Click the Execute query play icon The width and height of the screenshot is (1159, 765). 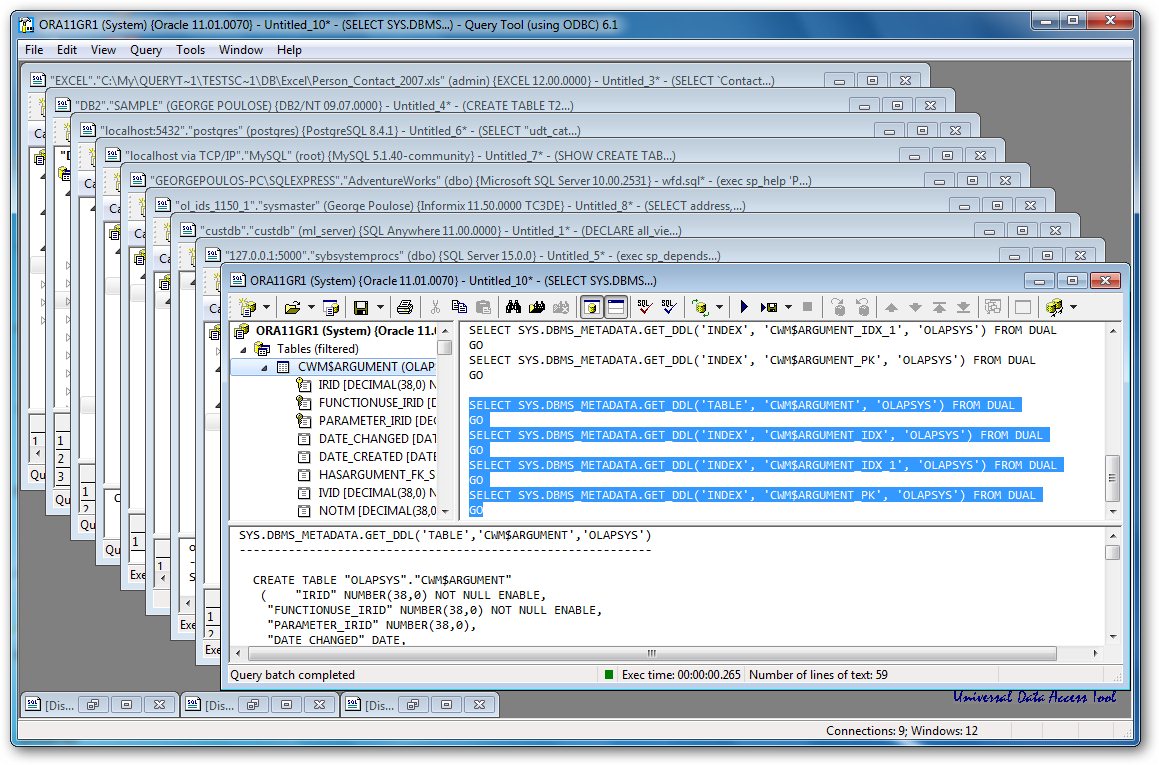point(744,307)
